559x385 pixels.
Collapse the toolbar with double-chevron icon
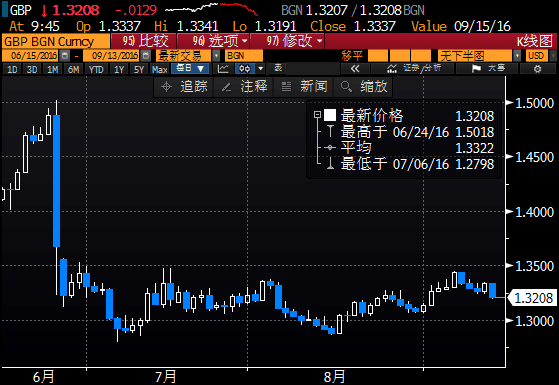click(355, 68)
